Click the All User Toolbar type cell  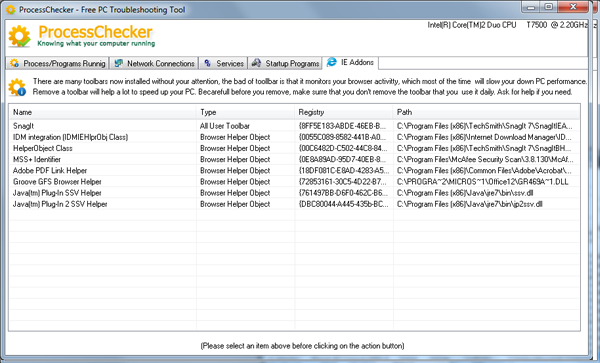pyautogui.click(x=225, y=126)
